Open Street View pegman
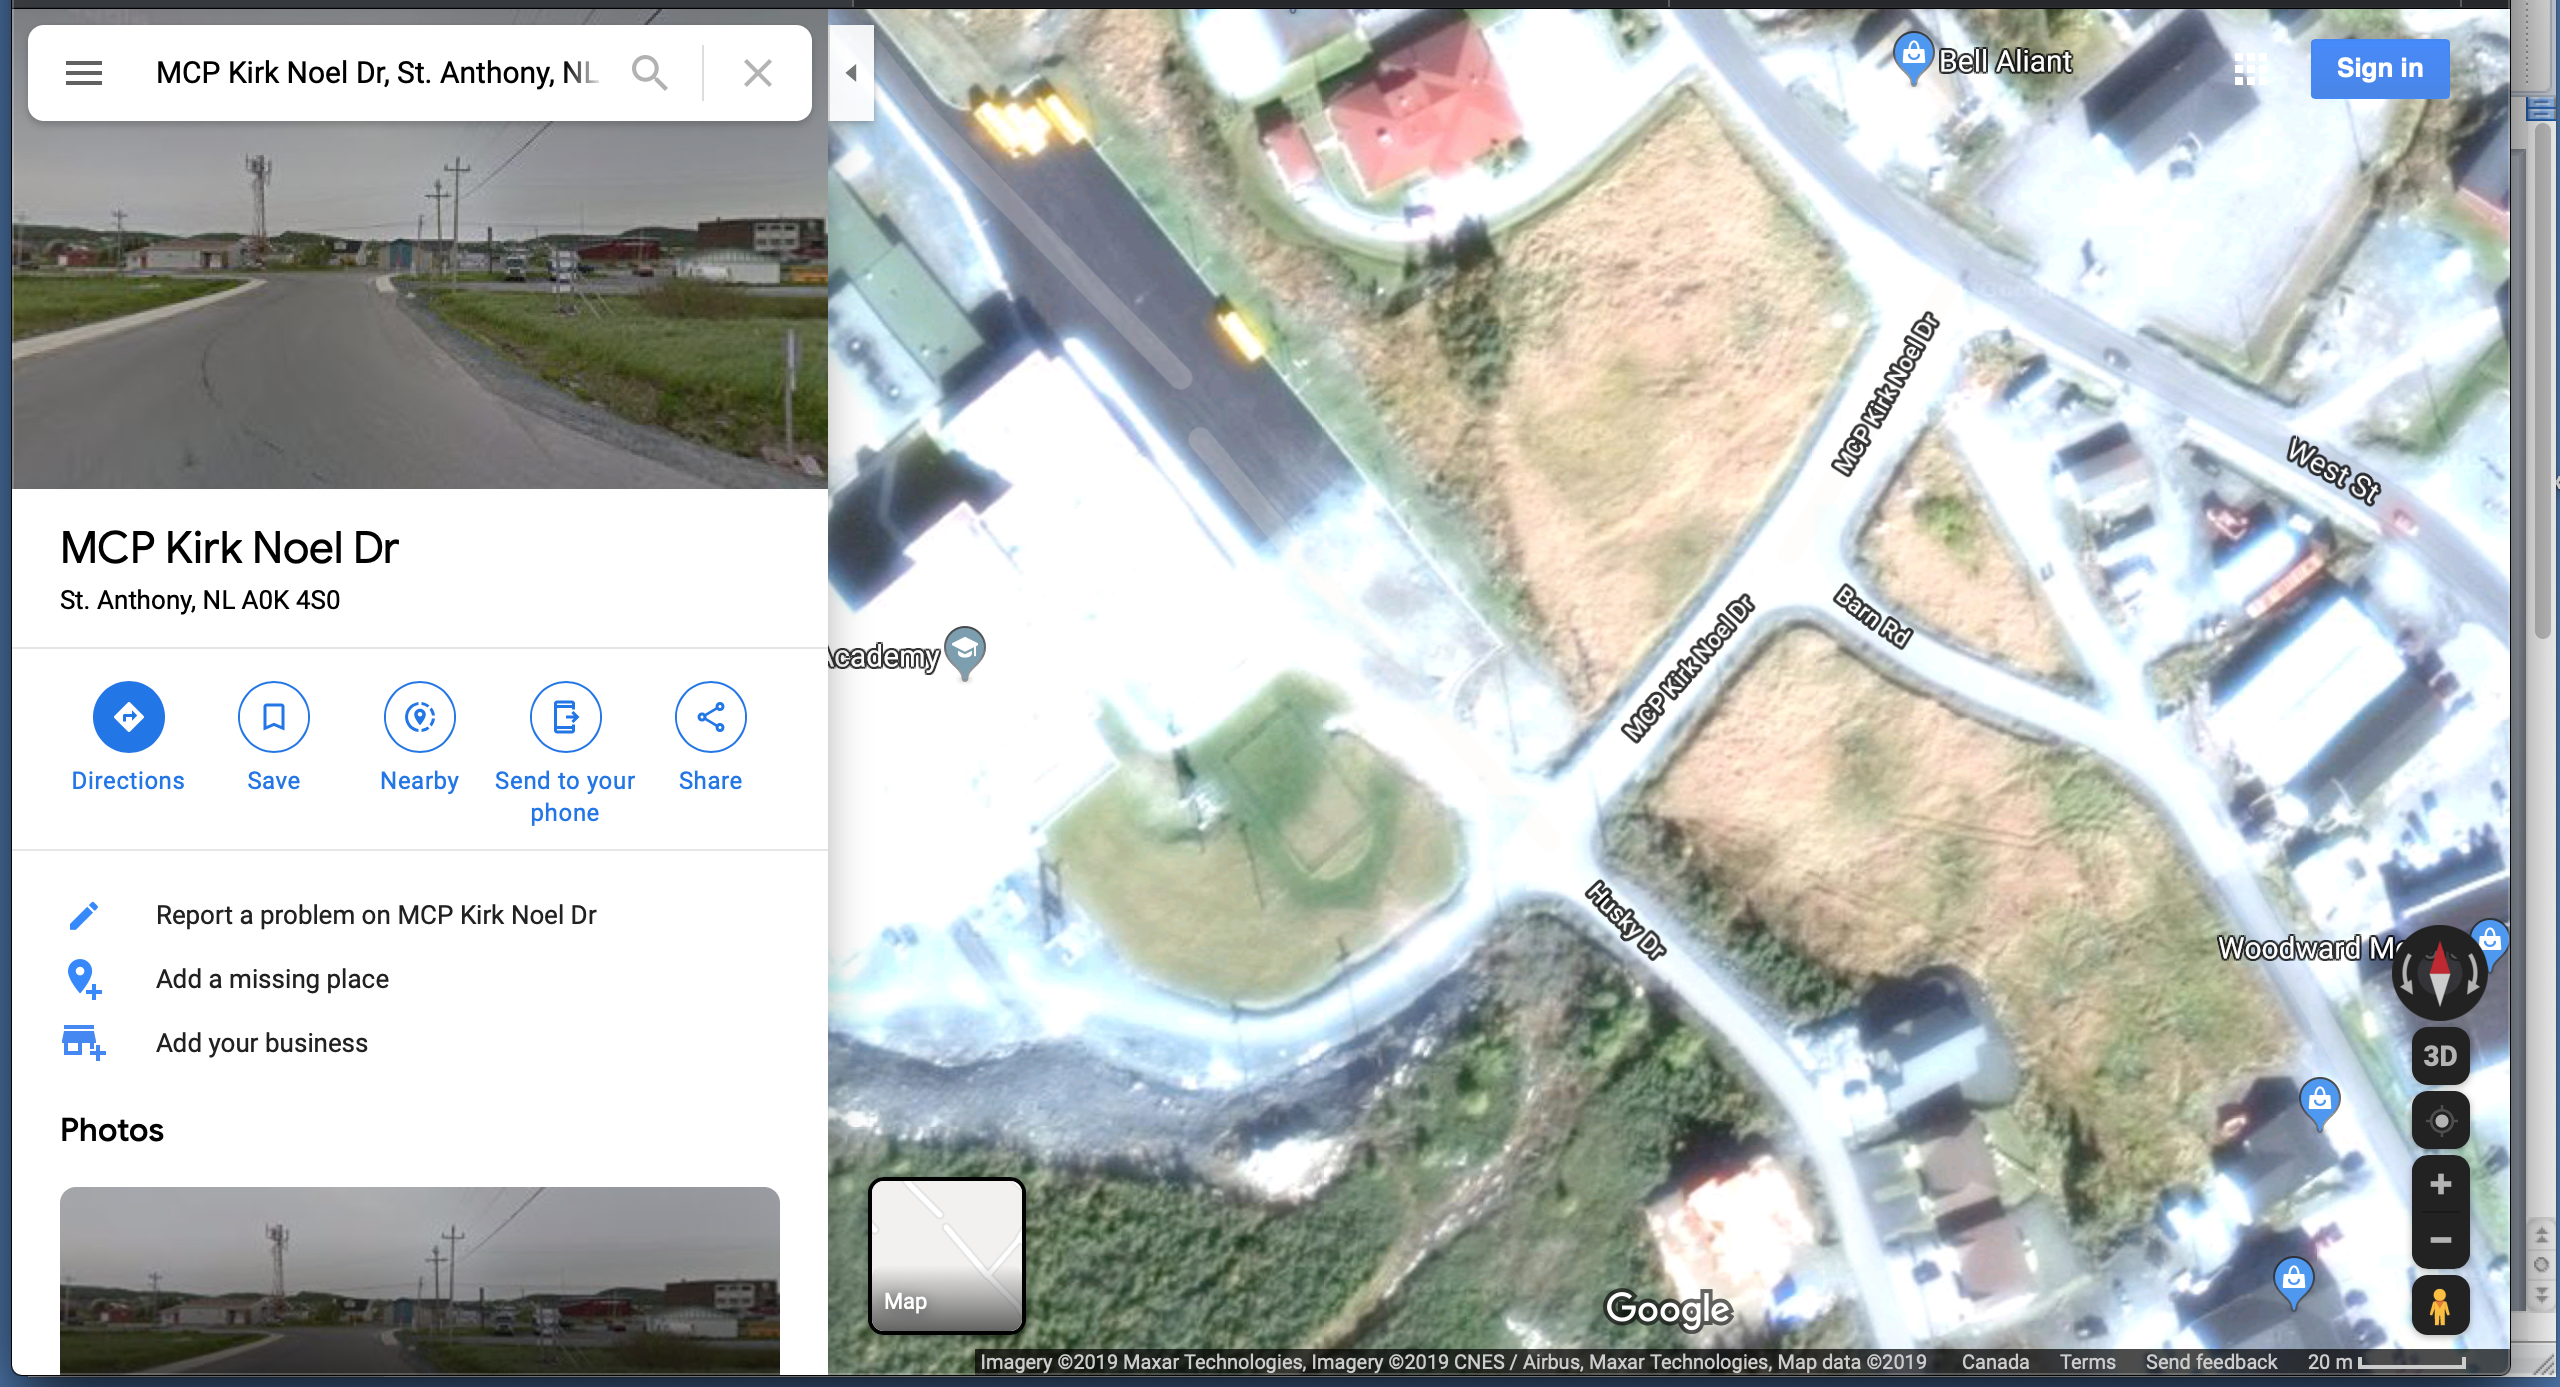Viewport: 2560px width, 1387px height. (x=2439, y=1305)
